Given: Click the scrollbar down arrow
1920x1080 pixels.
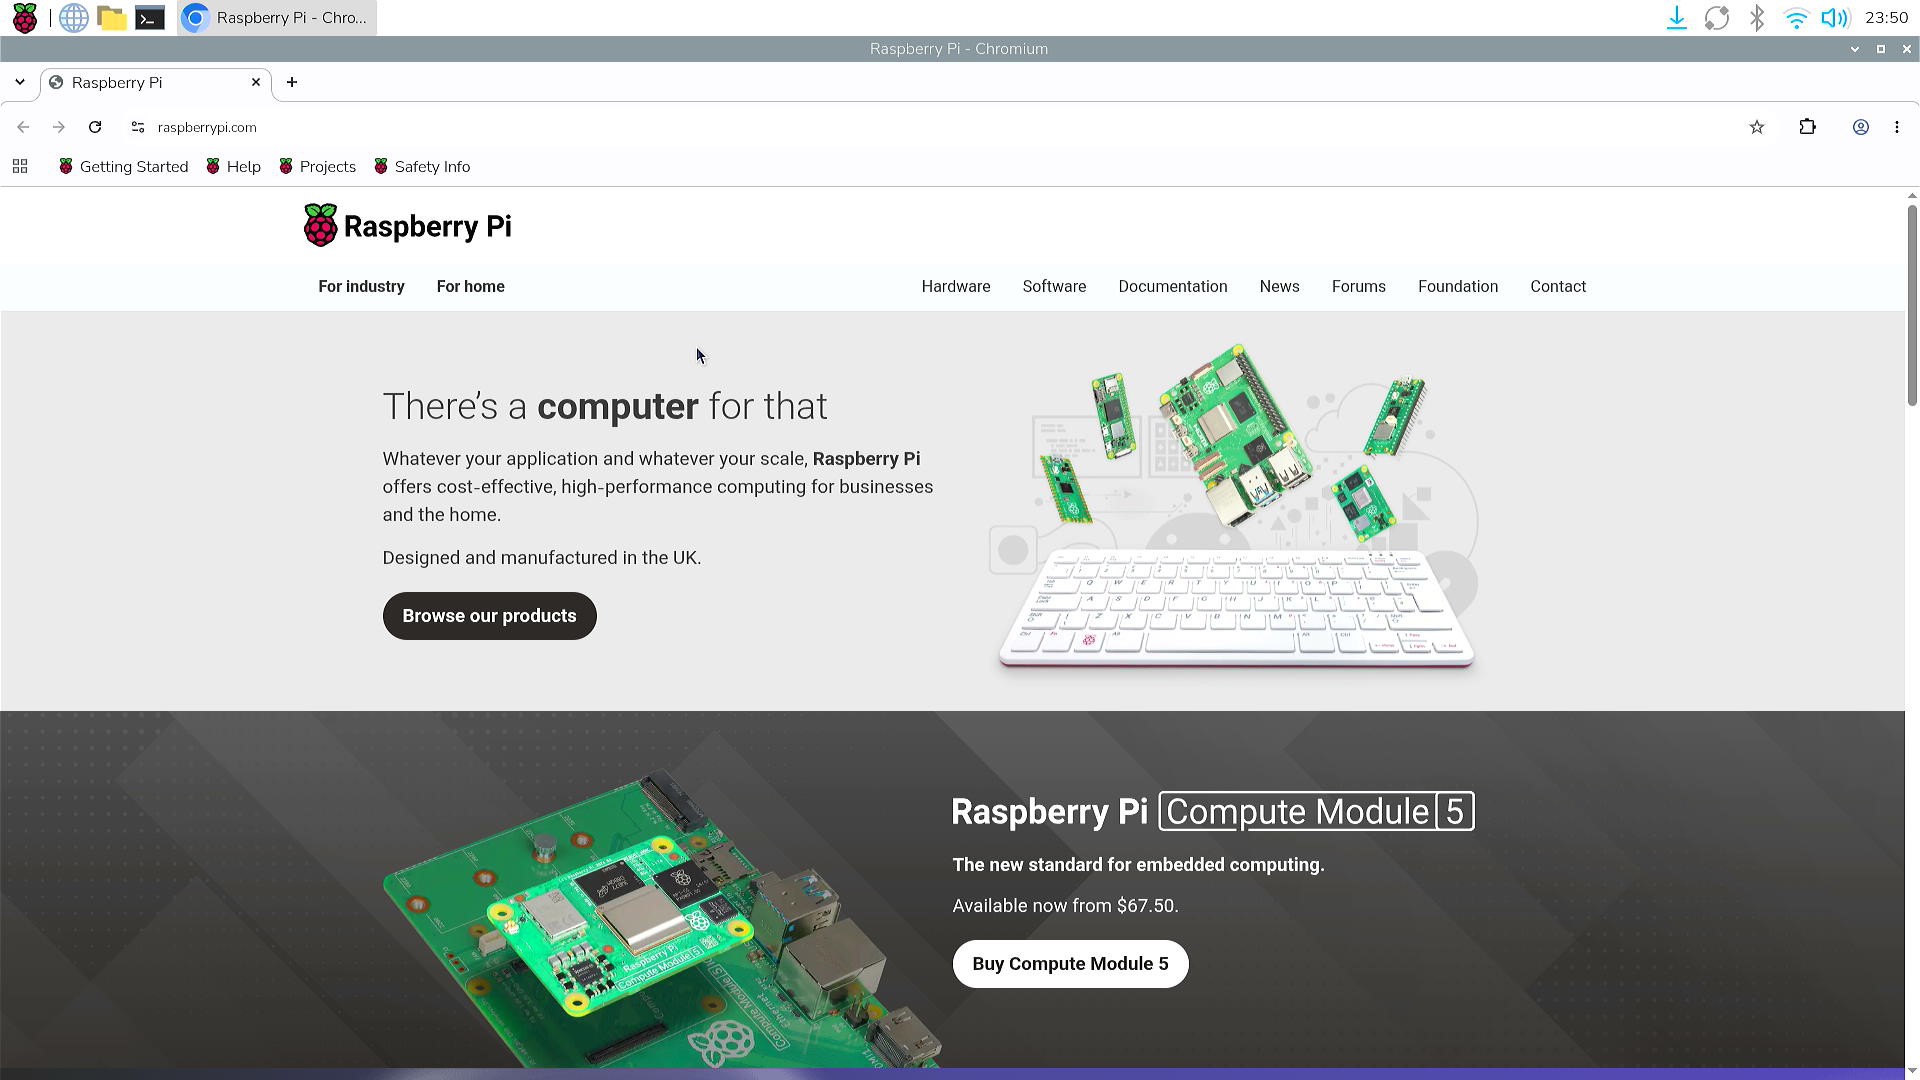Looking at the screenshot, I should (1913, 1071).
